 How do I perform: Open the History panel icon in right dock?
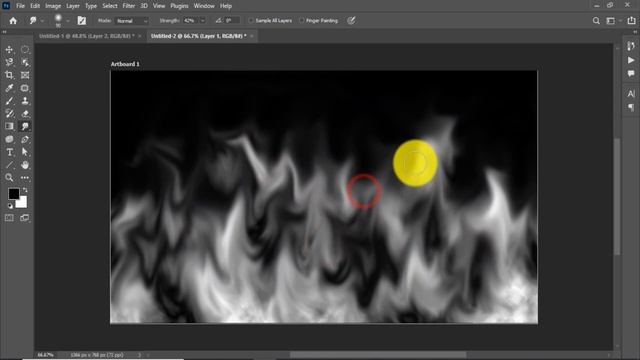tap(631, 46)
